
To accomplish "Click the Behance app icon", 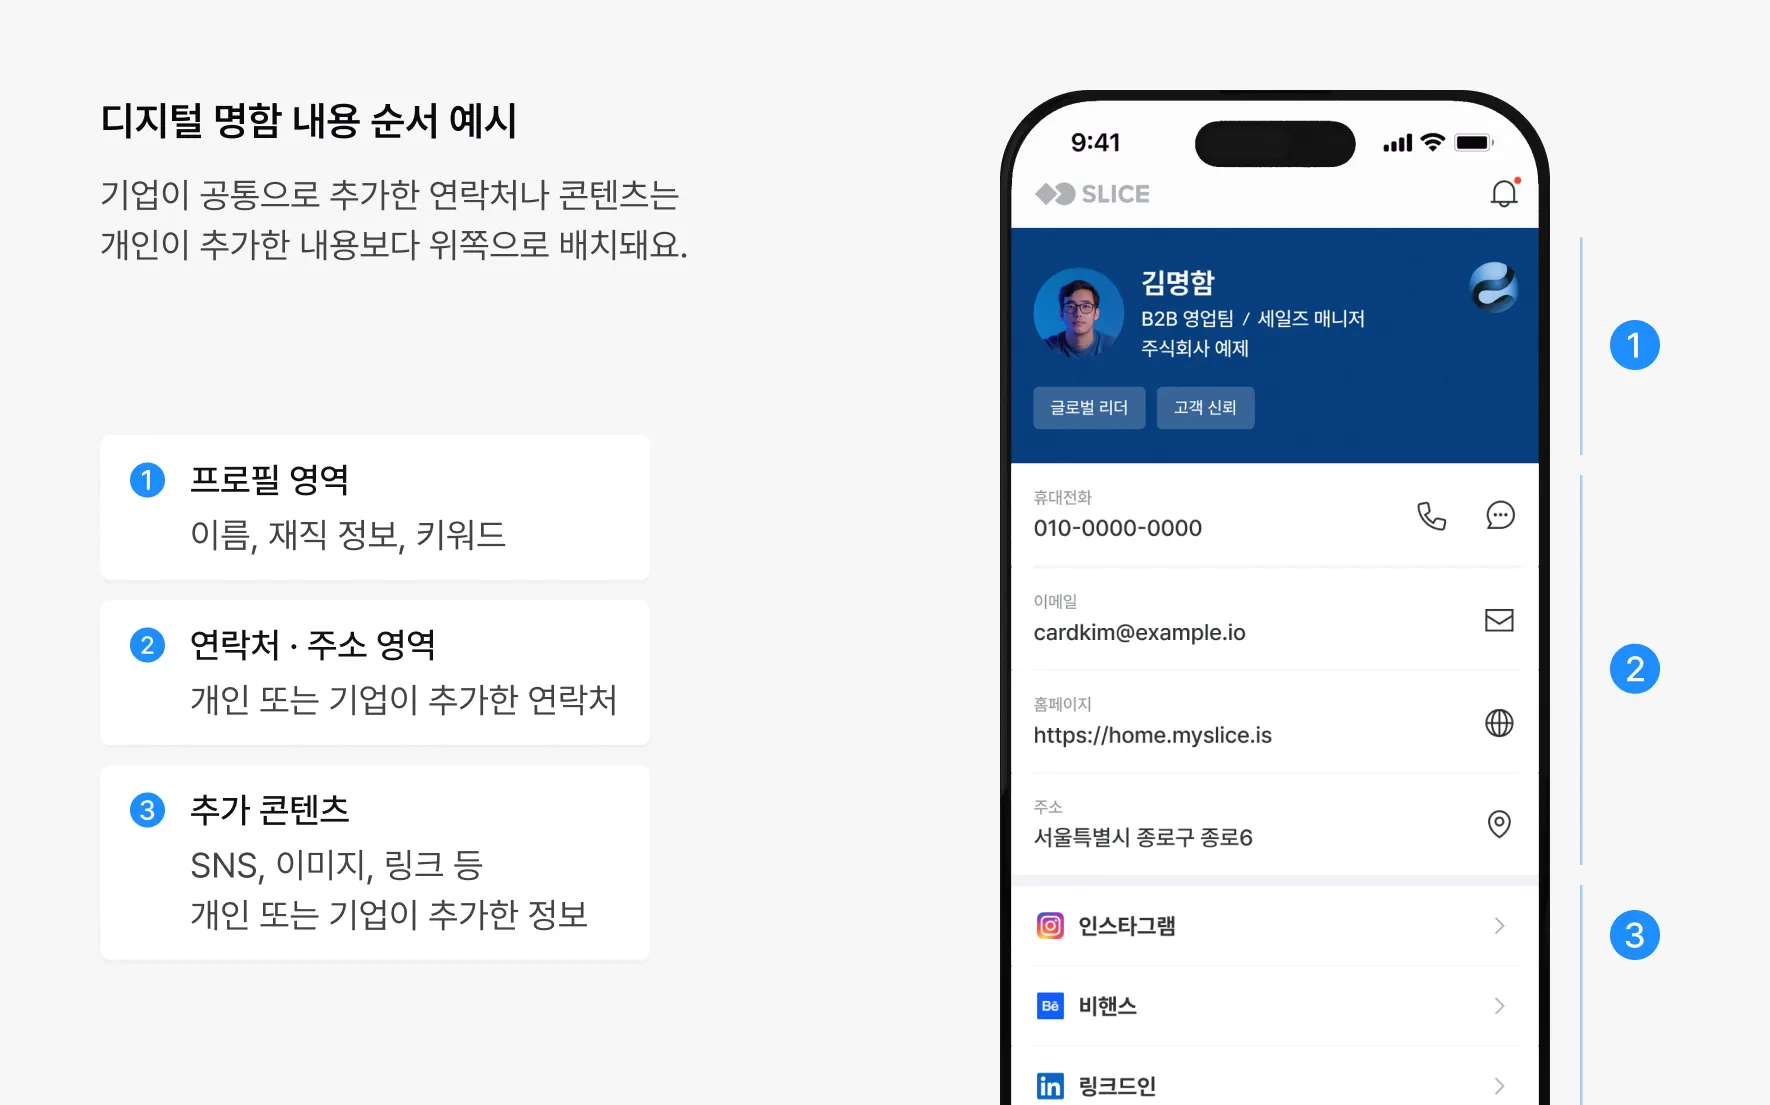I will pos(1050,1006).
